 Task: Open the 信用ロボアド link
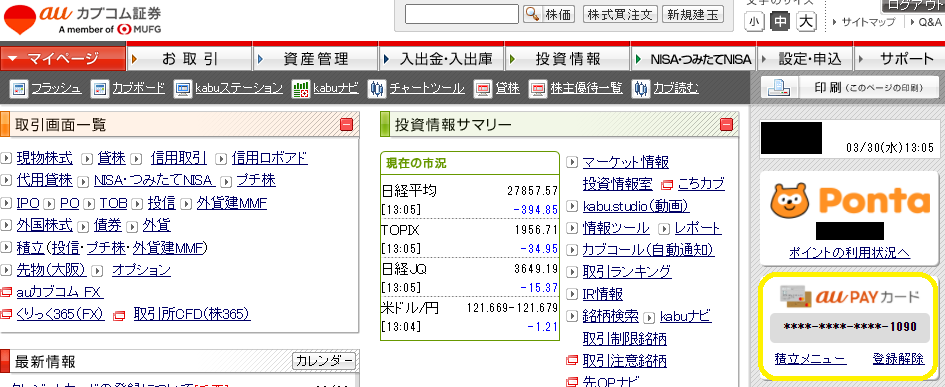click(269, 159)
